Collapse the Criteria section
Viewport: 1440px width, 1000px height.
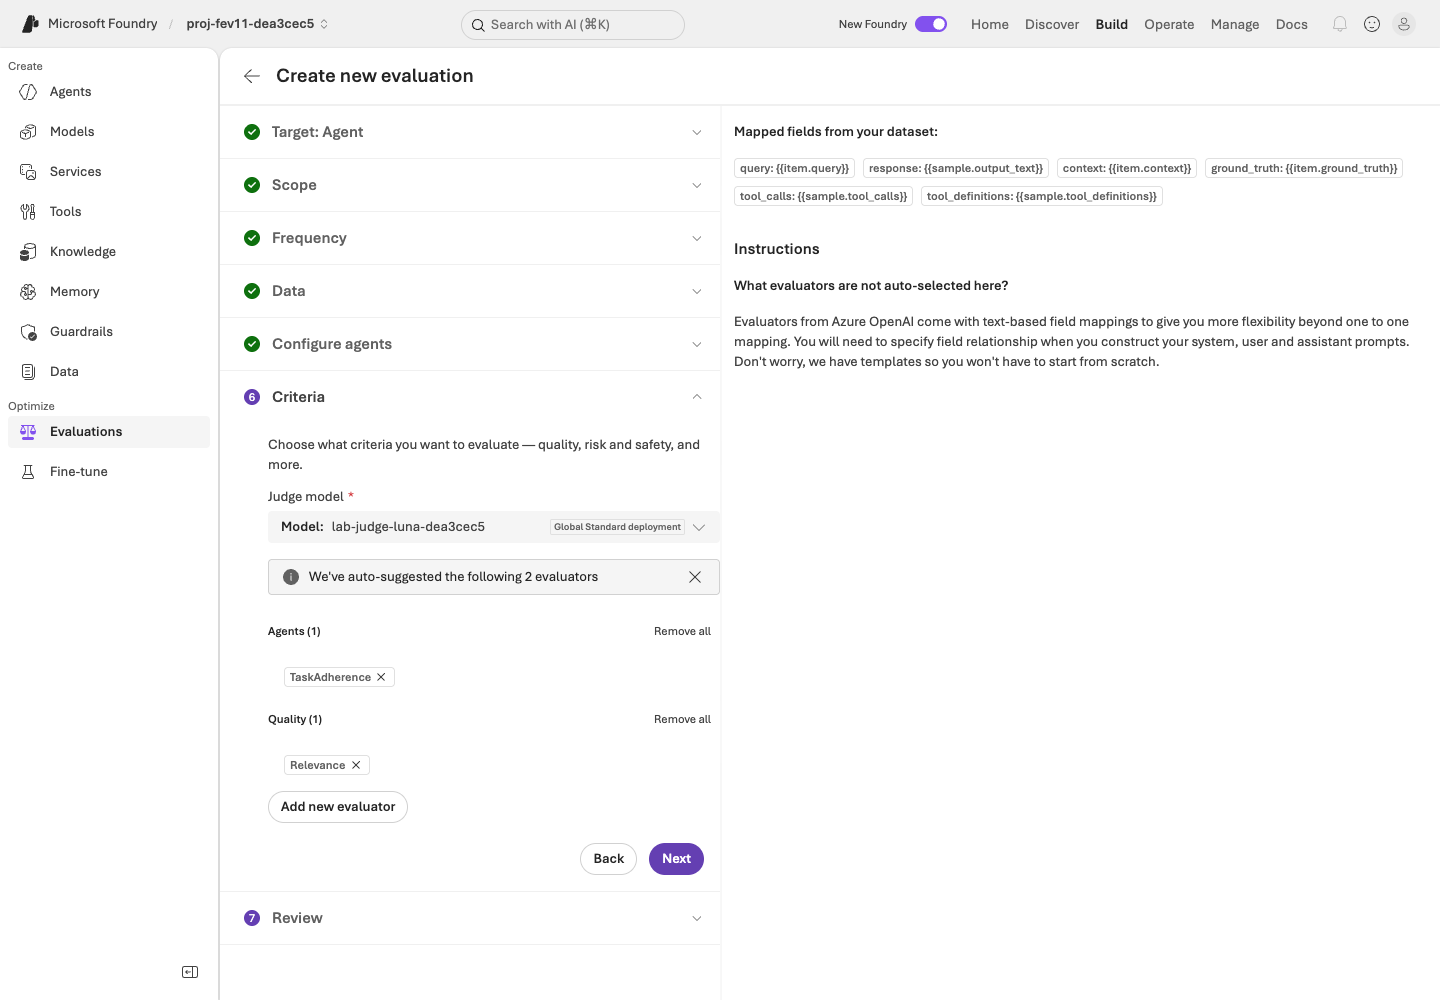470,397
